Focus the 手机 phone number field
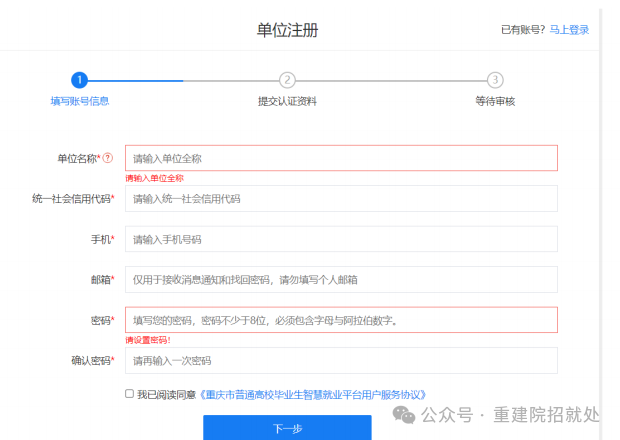 tap(341, 239)
